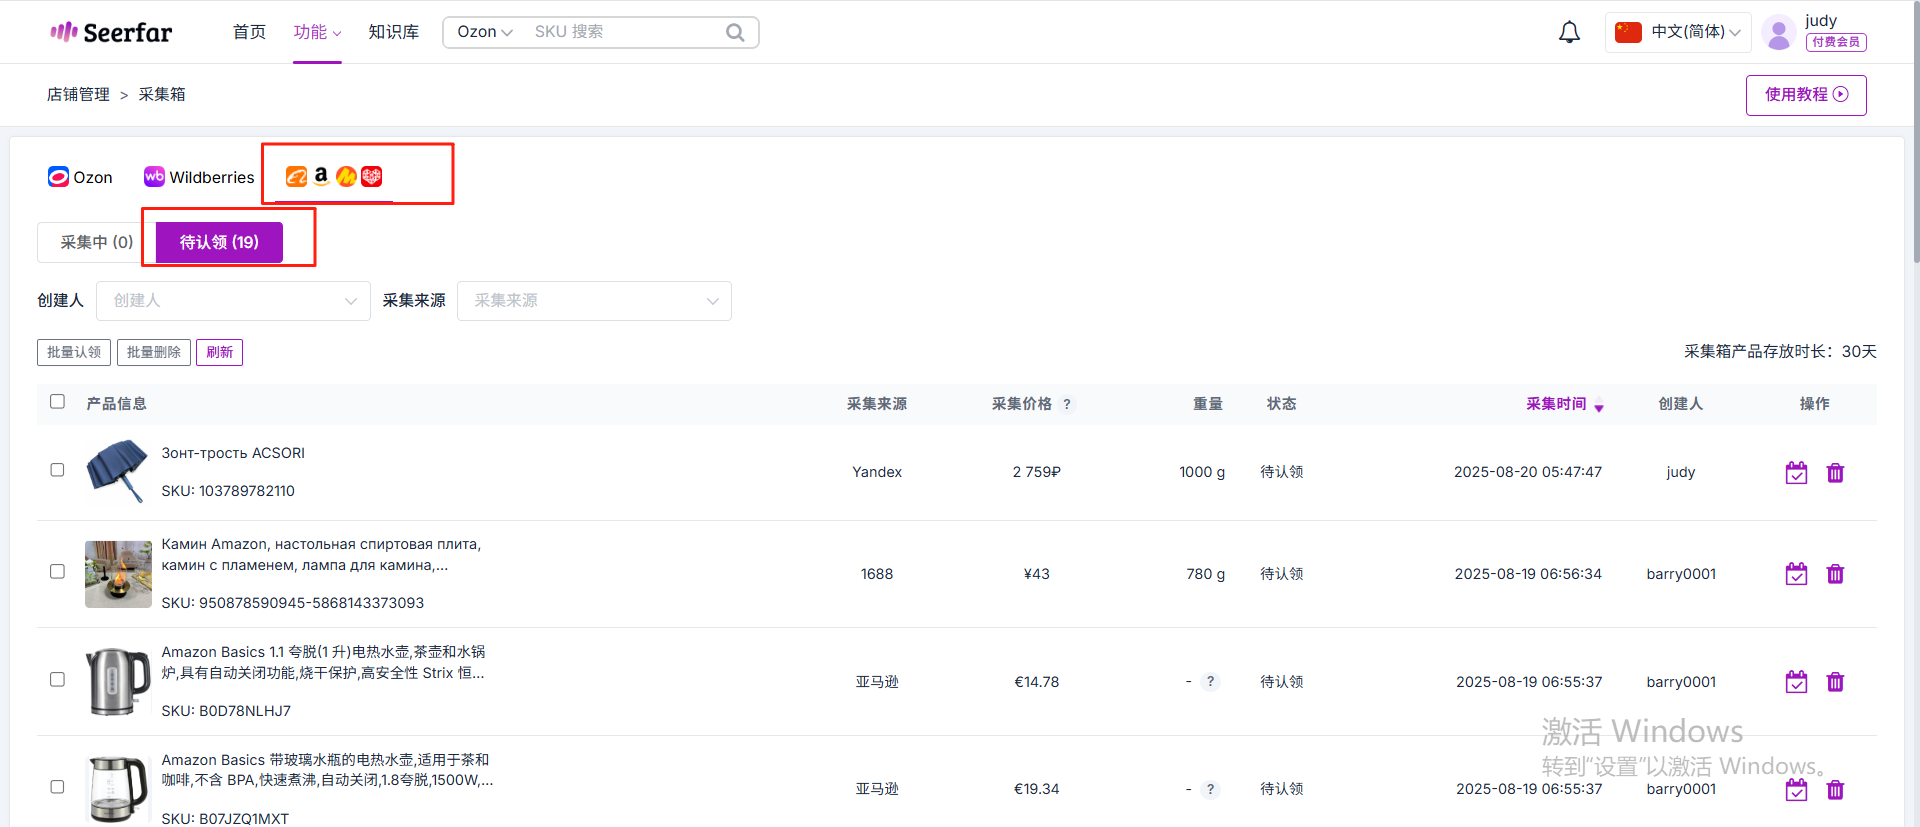Check the Зонт-трость ACSORI row checkbox
Screen dimensions: 1920x827
point(57,470)
